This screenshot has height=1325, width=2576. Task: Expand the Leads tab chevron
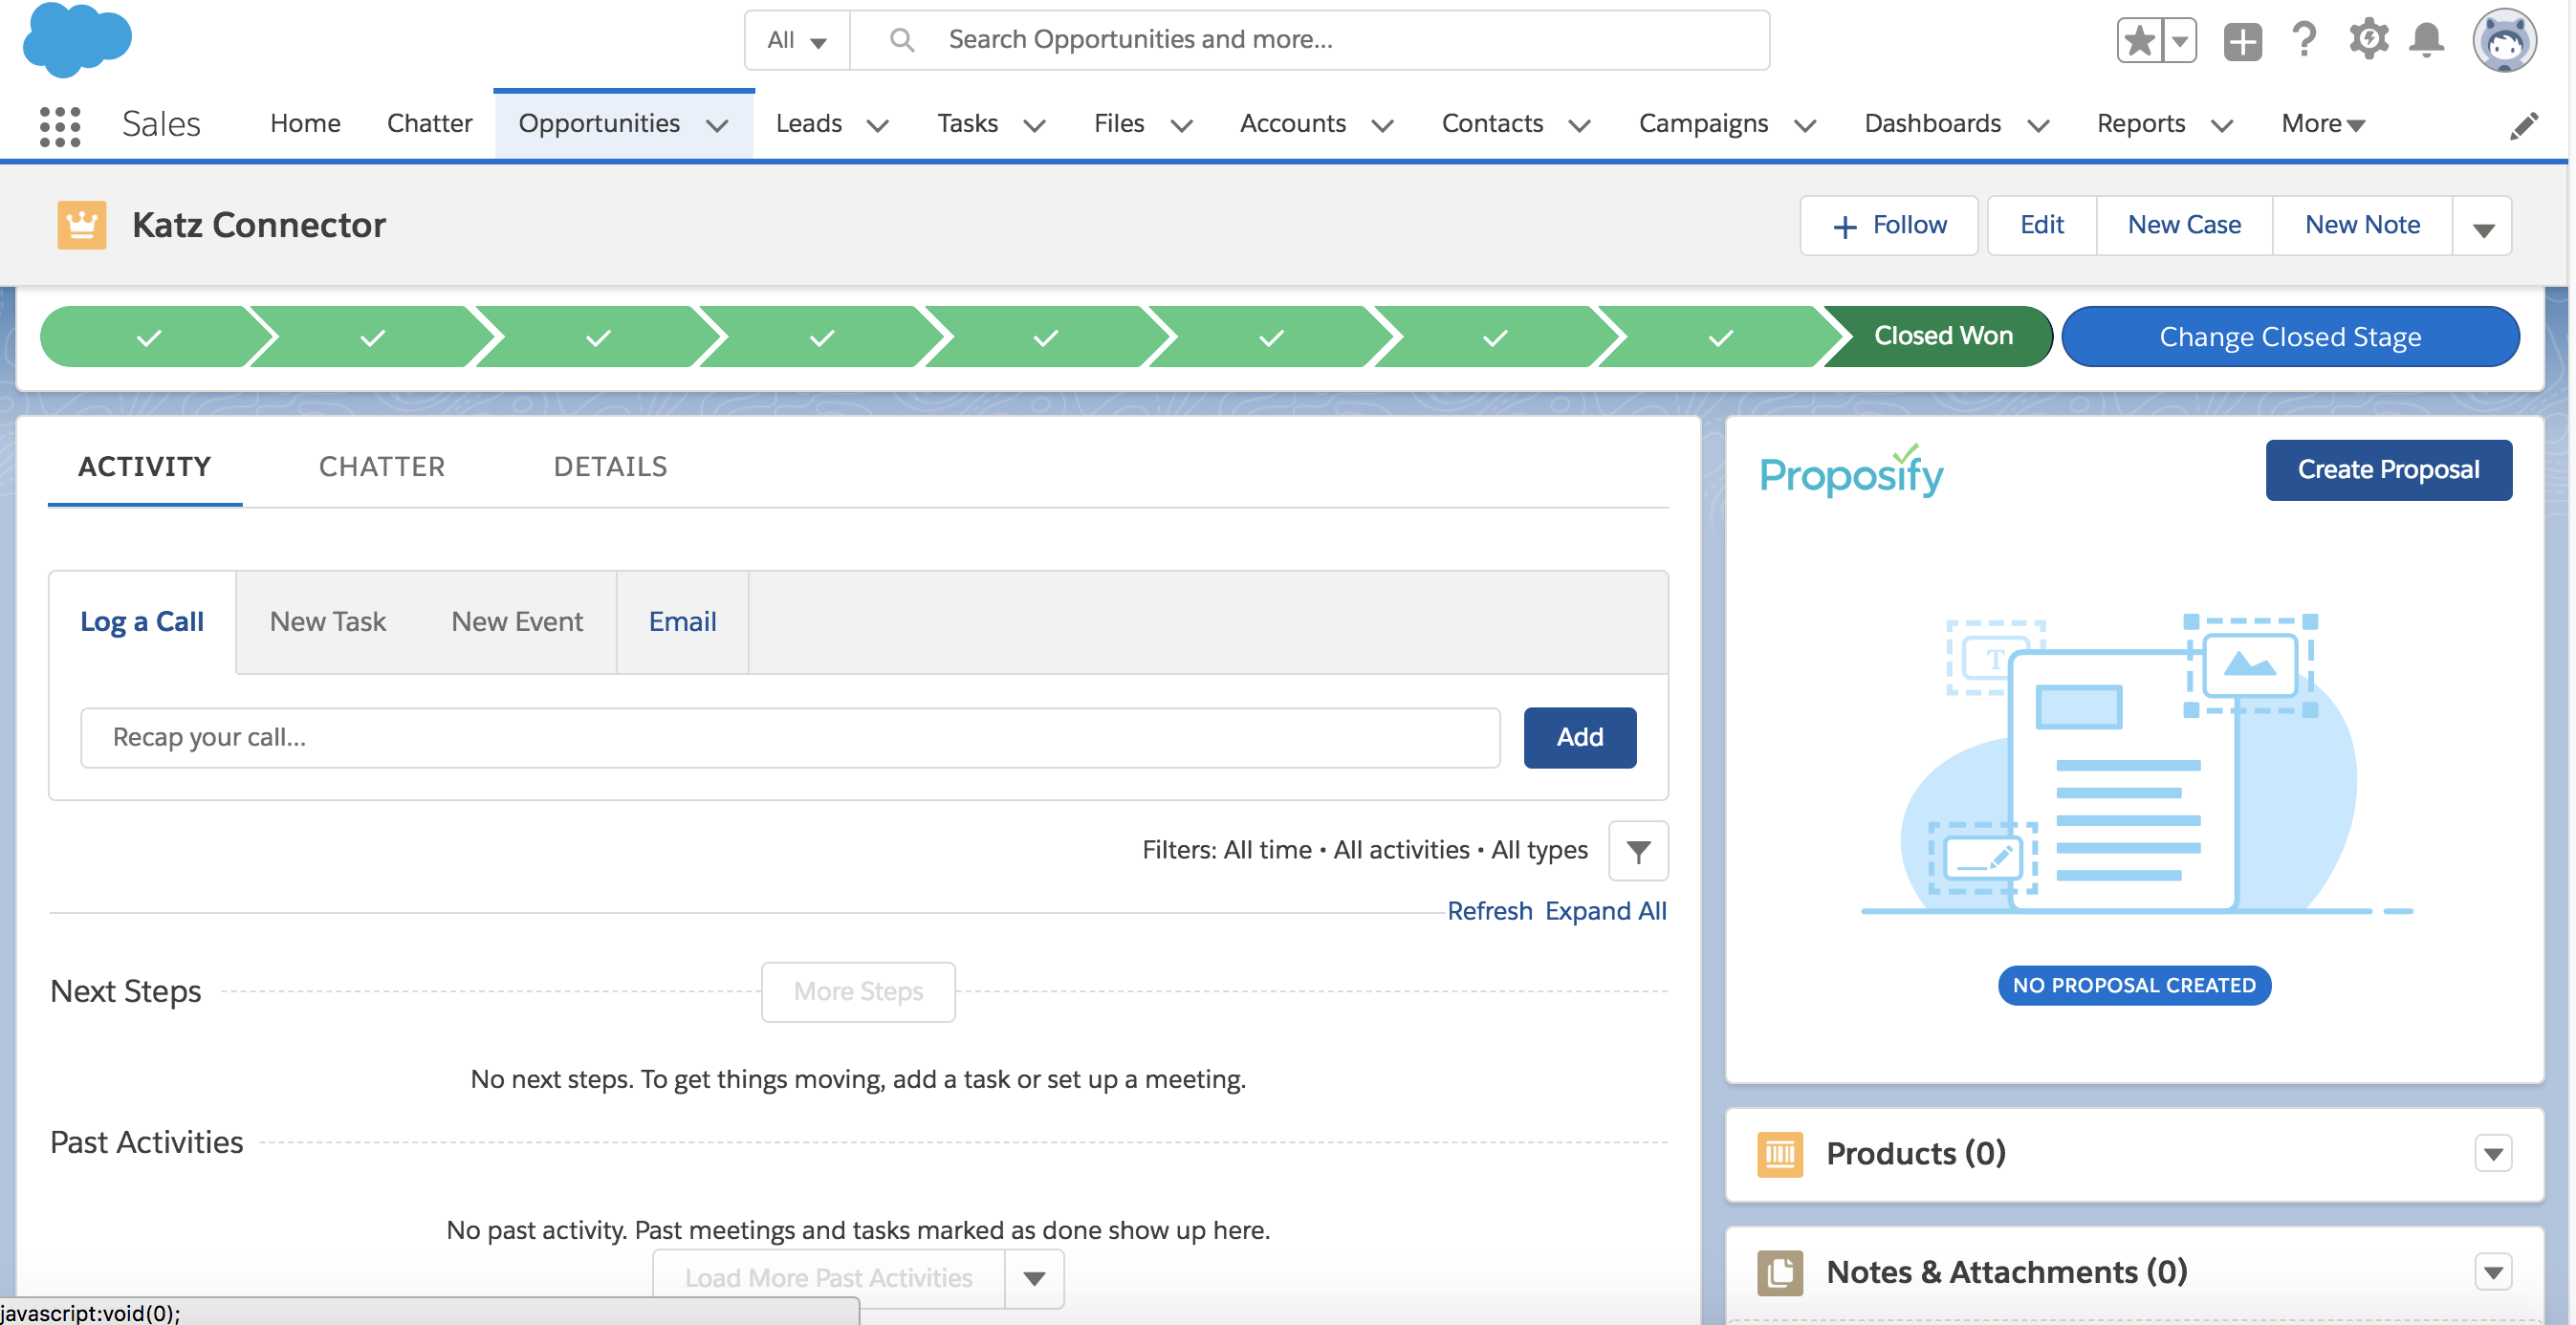click(878, 125)
